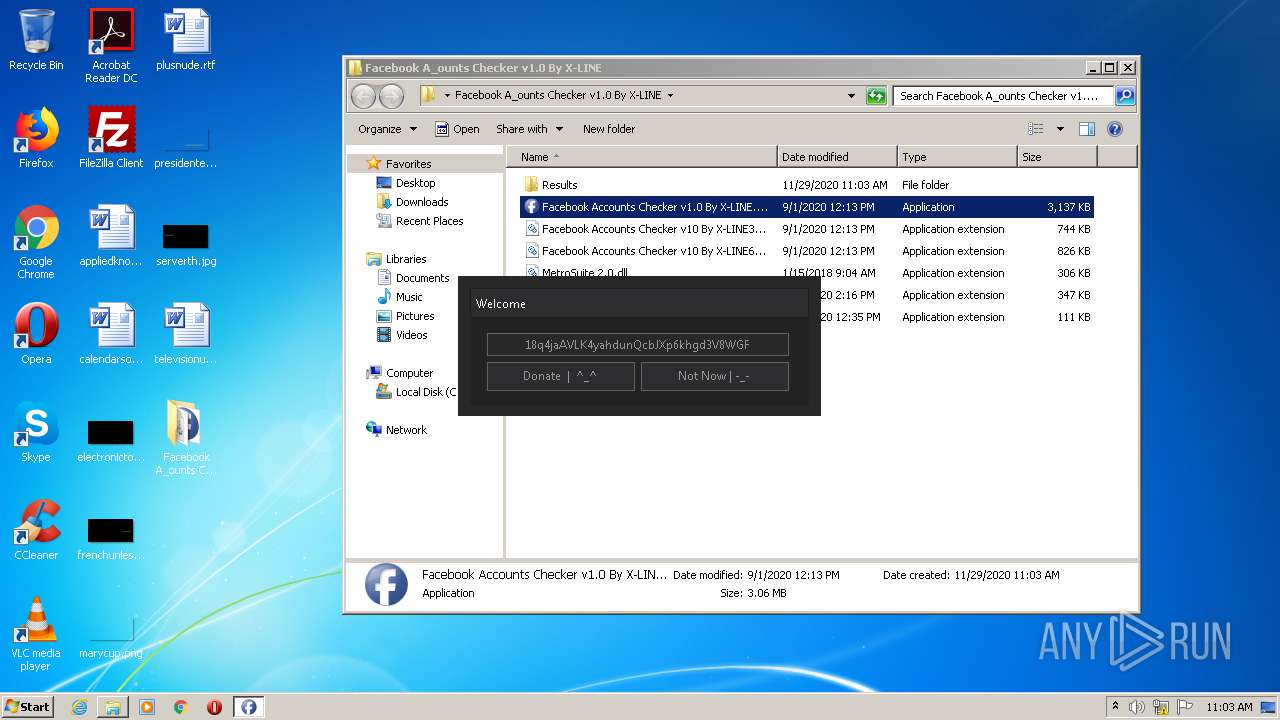Change view using the views icon
Screen dimensions: 1280x720
1036,129
